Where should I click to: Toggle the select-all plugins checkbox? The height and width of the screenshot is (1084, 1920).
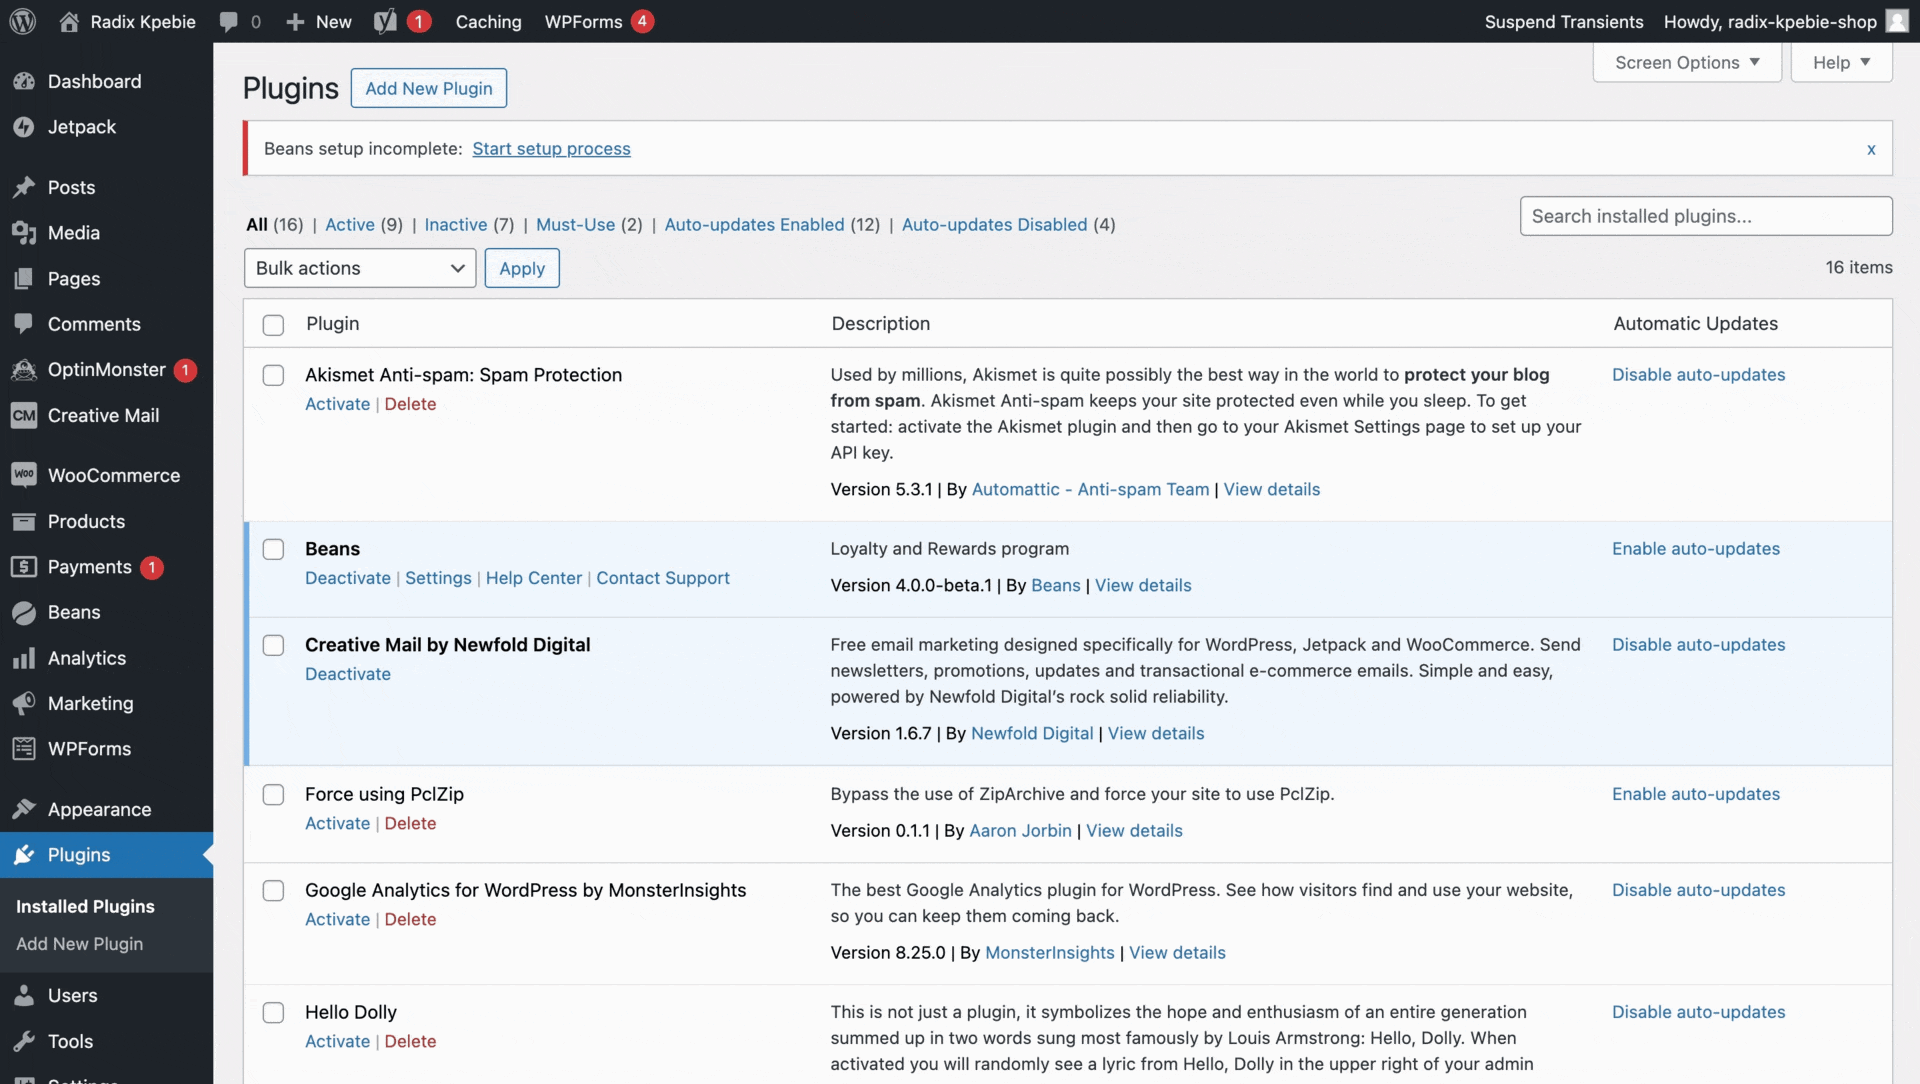click(x=273, y=325)
